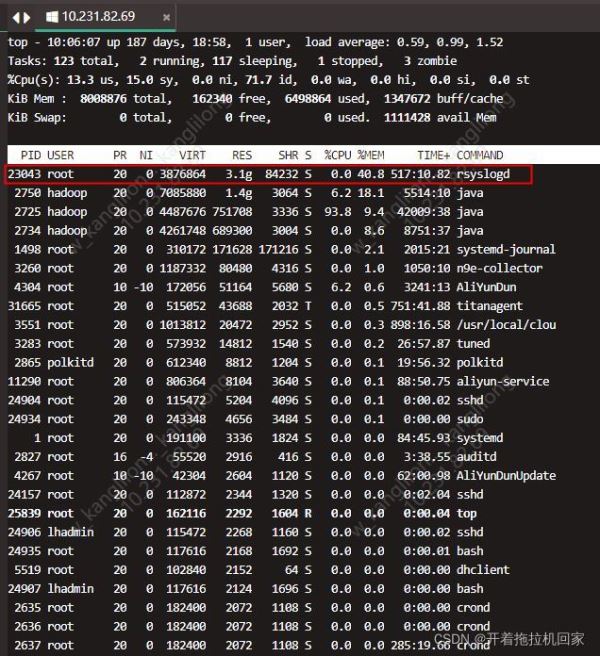Viewport: 600px width, 656px height.
Task: Click the n9e-collector command
Action: click(500, 268)
